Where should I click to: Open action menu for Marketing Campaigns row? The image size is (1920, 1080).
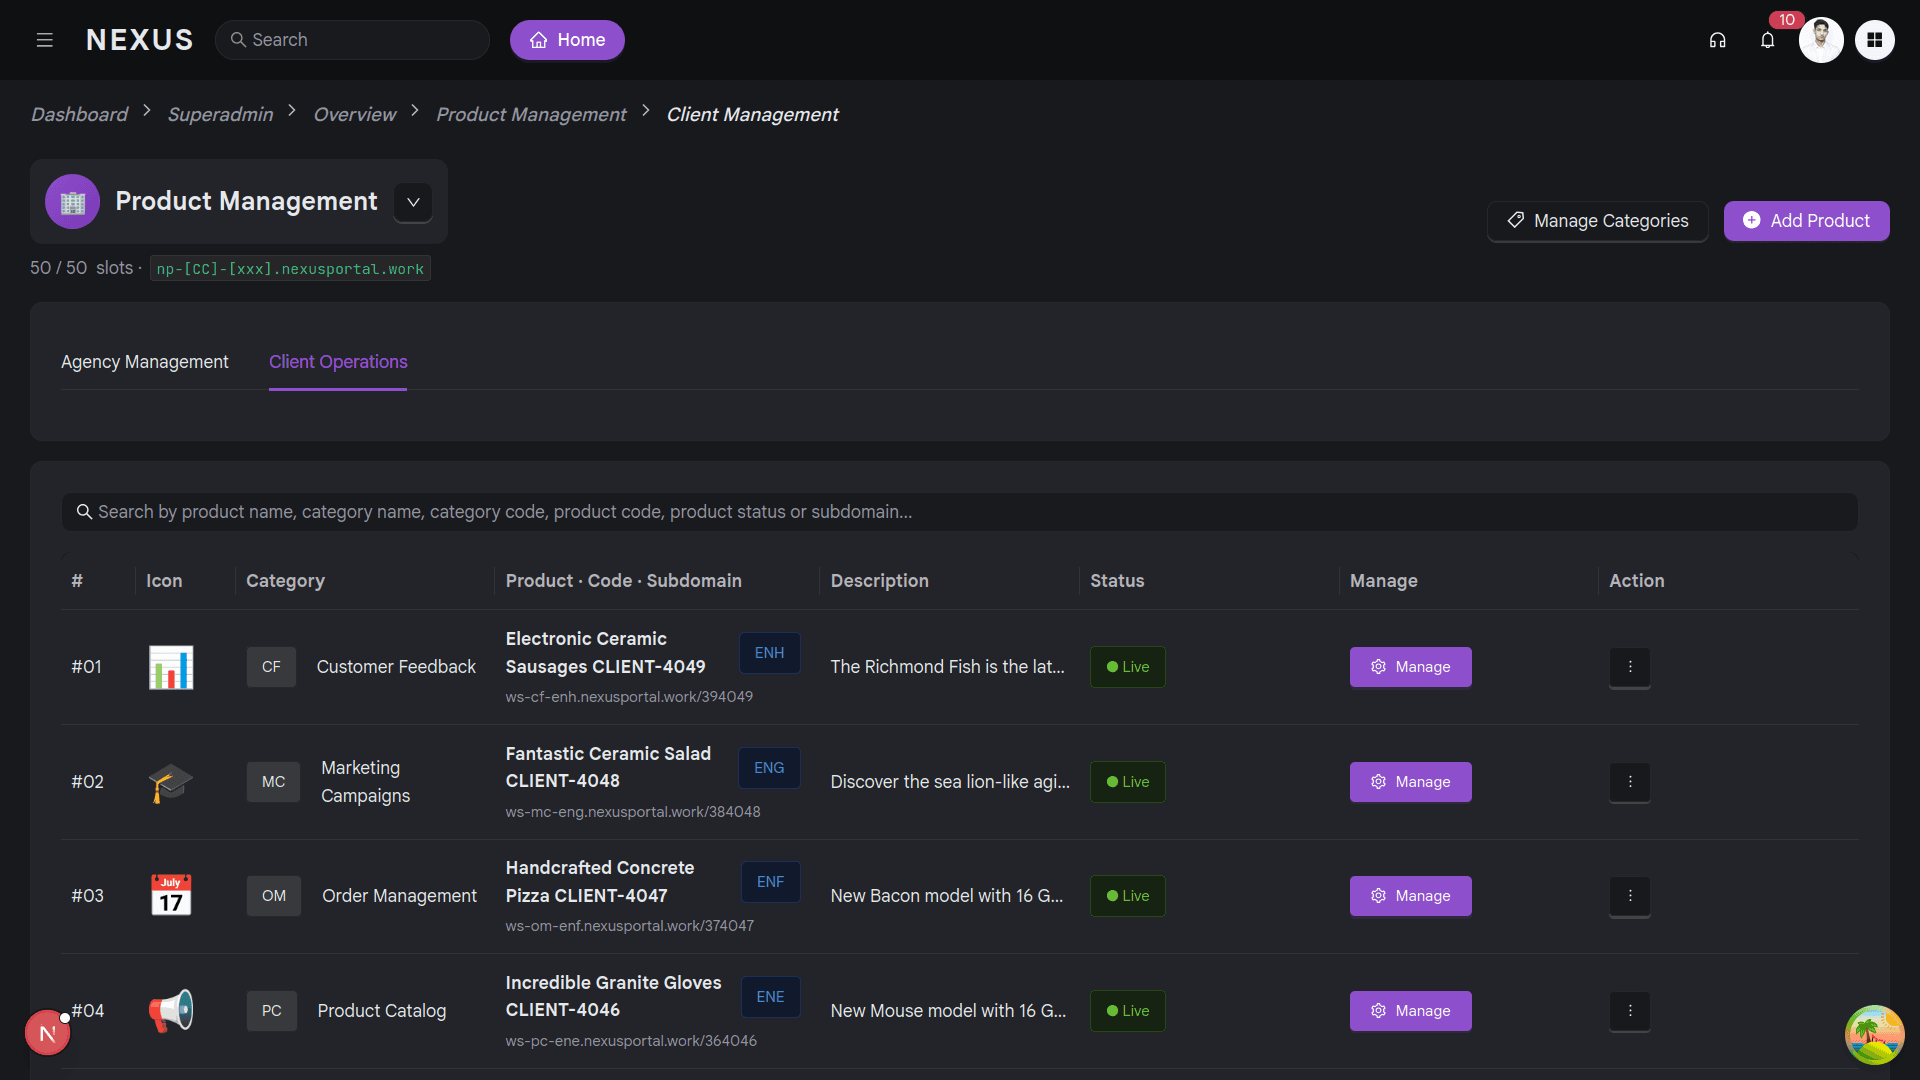coord(1629,782)
